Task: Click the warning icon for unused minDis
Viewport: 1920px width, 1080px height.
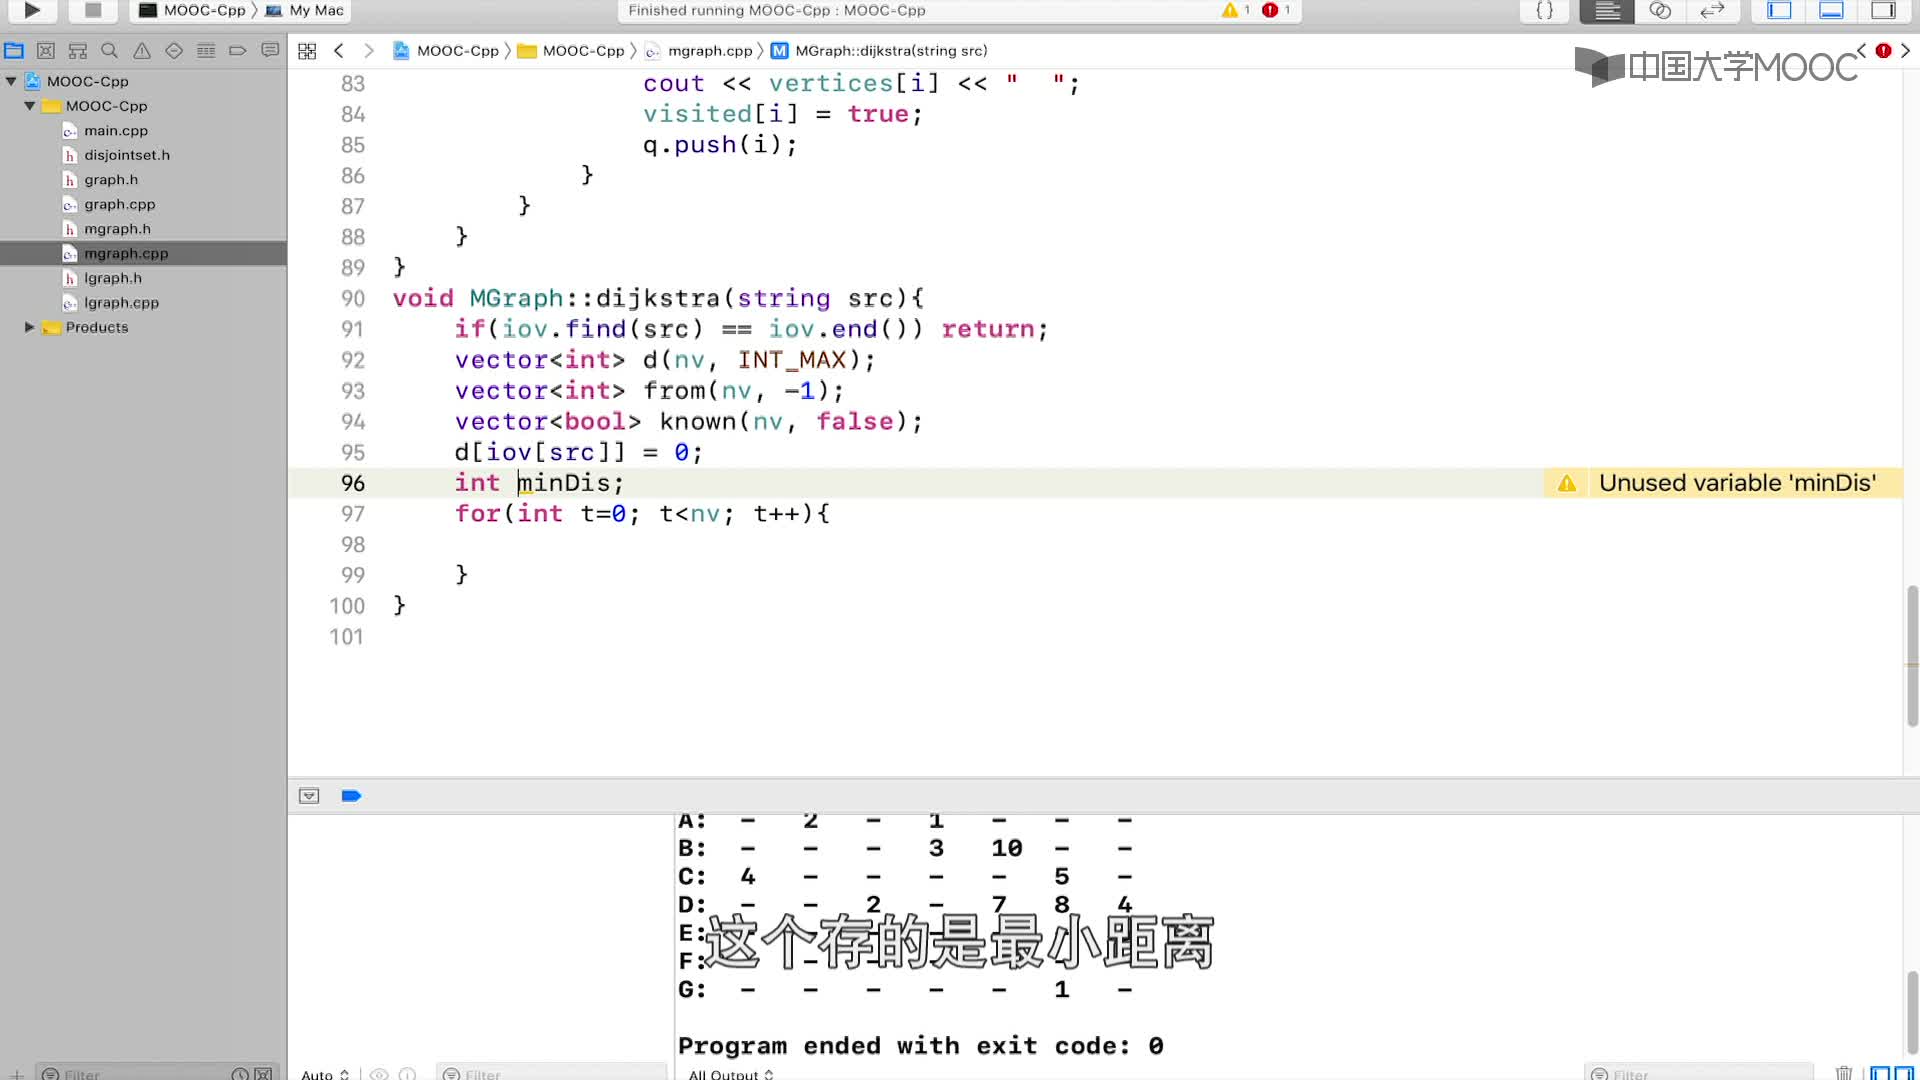Action: [x=1567, y=484]
